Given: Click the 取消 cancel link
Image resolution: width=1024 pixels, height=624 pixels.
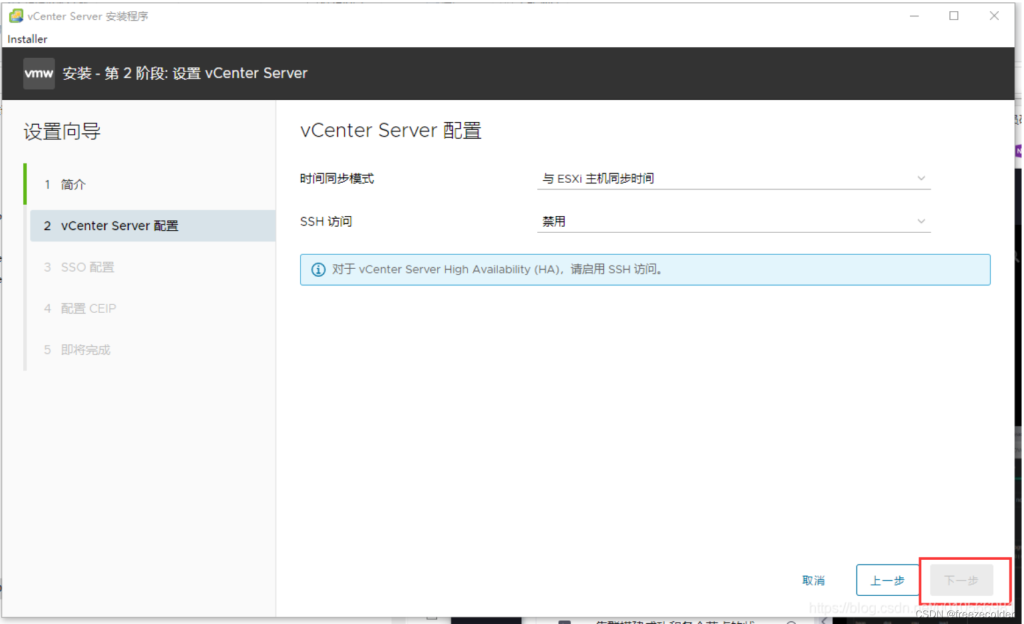Looking at the screenshot, I should pos(814,580).
